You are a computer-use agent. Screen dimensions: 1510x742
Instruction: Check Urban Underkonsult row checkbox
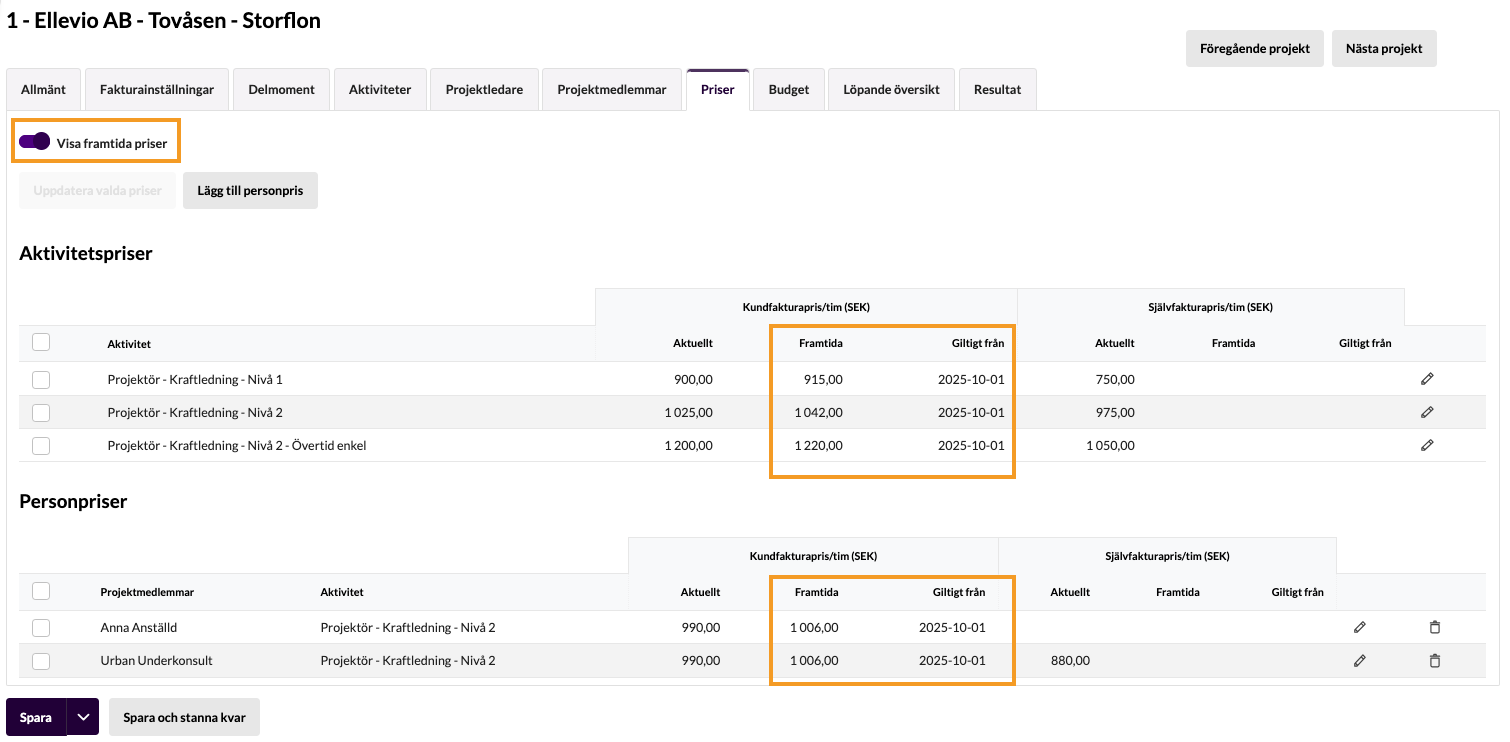(41, 660)
